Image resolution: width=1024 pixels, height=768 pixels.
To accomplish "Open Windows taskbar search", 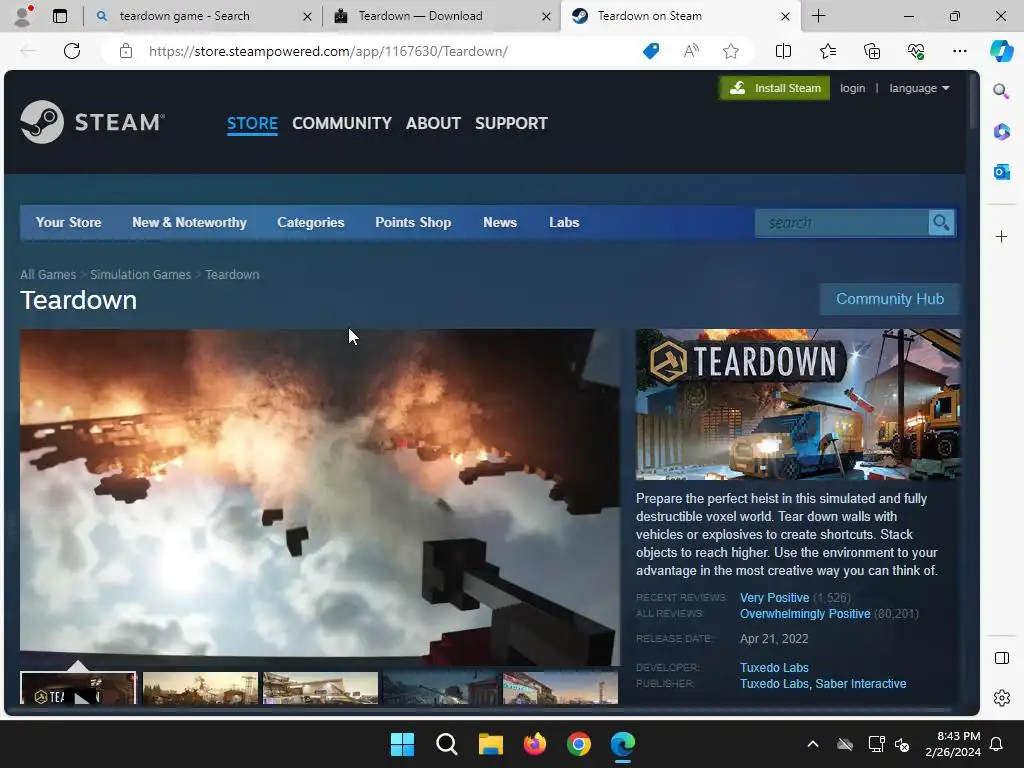I will (447, 744).
